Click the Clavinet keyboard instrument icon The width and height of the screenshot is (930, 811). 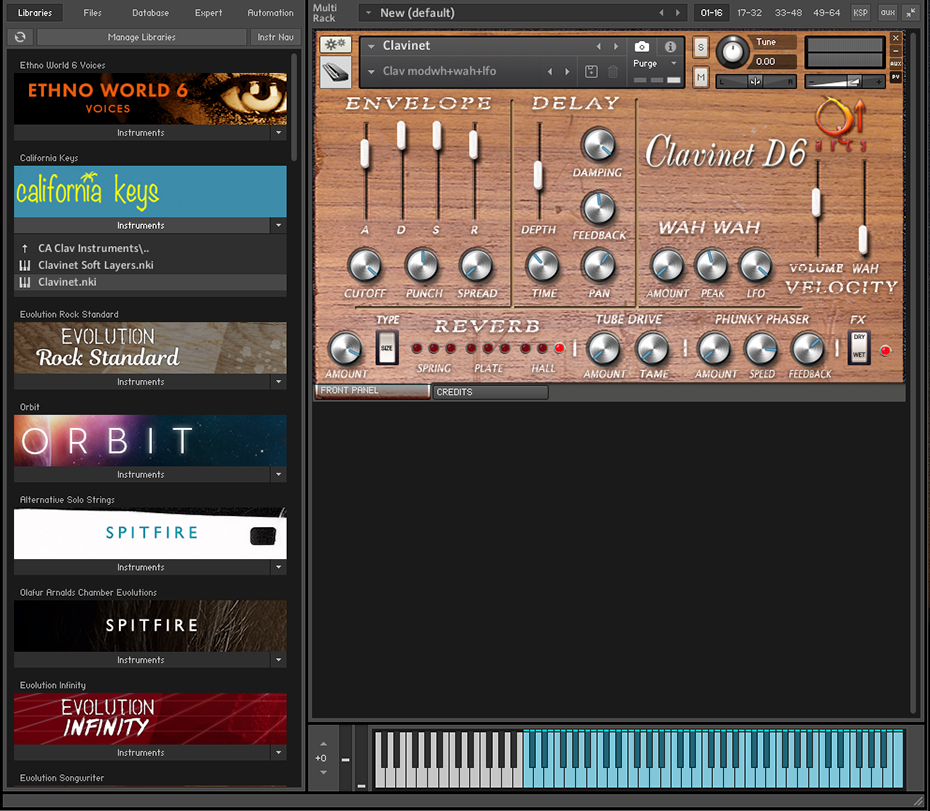(336, 72)
